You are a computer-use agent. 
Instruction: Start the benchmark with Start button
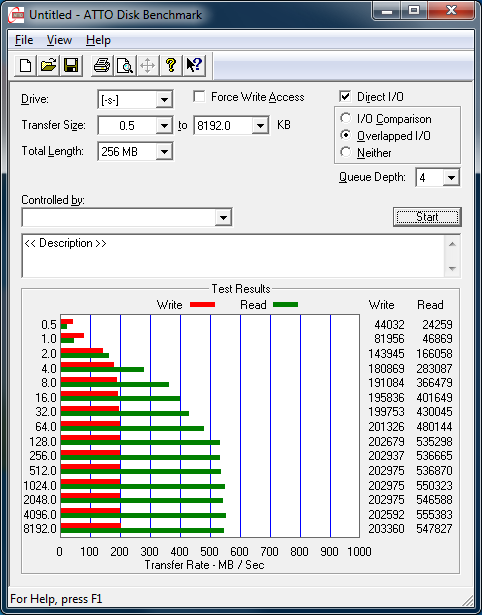point(427,217)
